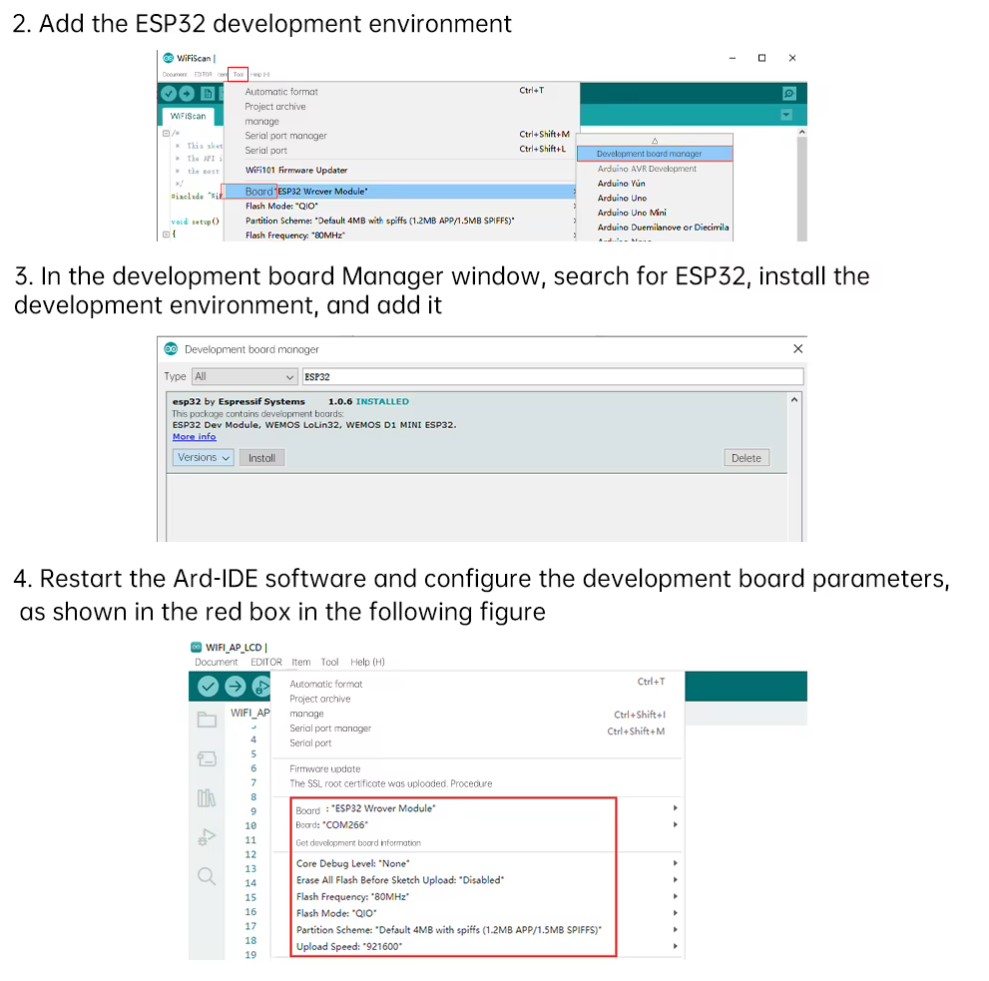Click the Verify checkmark icon in WiFiScan window
The height and width of the screenshot is (981, 989).
[168, 93]
